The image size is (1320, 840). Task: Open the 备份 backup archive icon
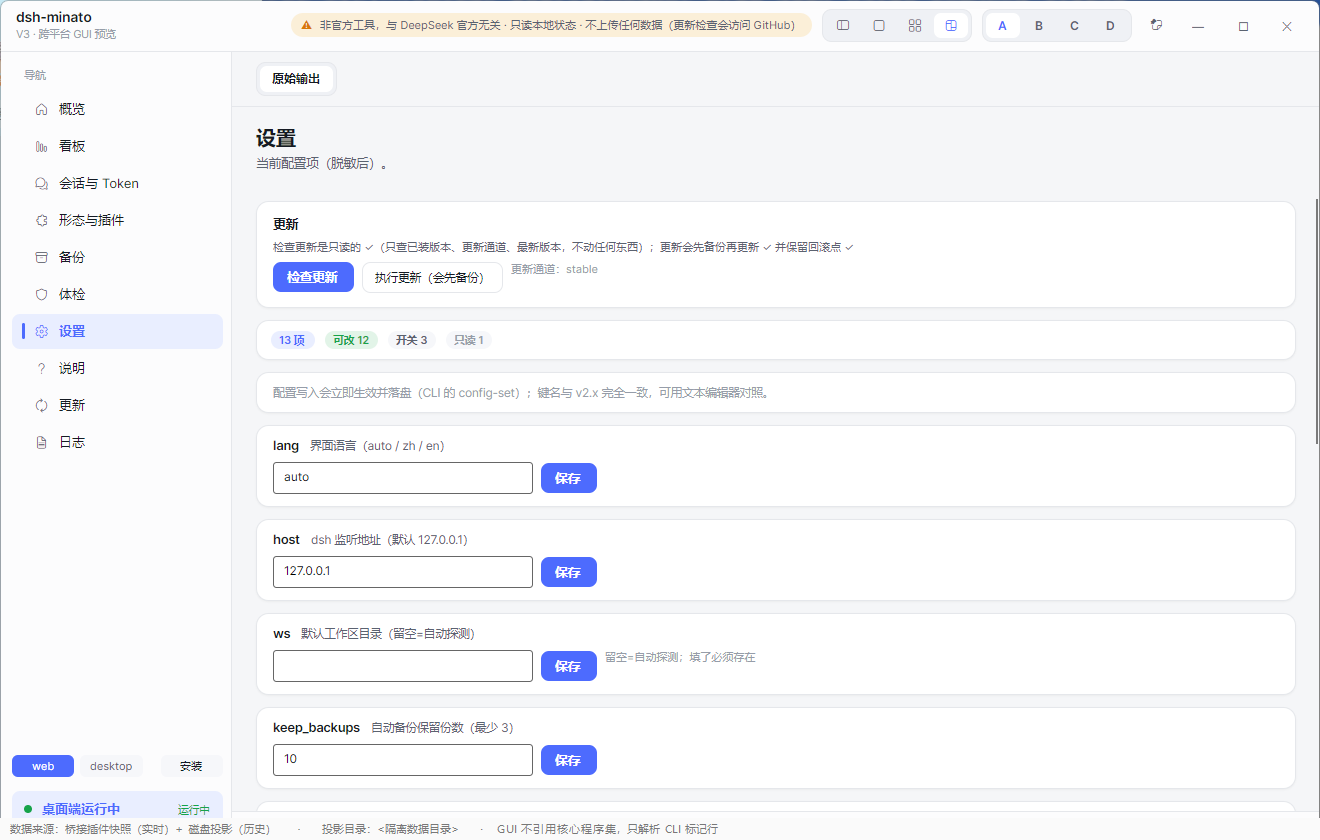tap(41, 257)
